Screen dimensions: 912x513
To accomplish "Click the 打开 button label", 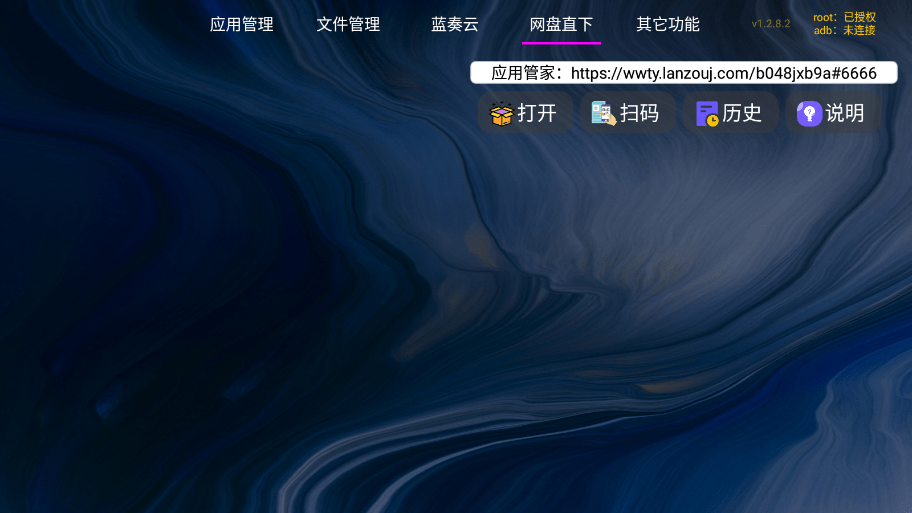I will click(537, 113).
